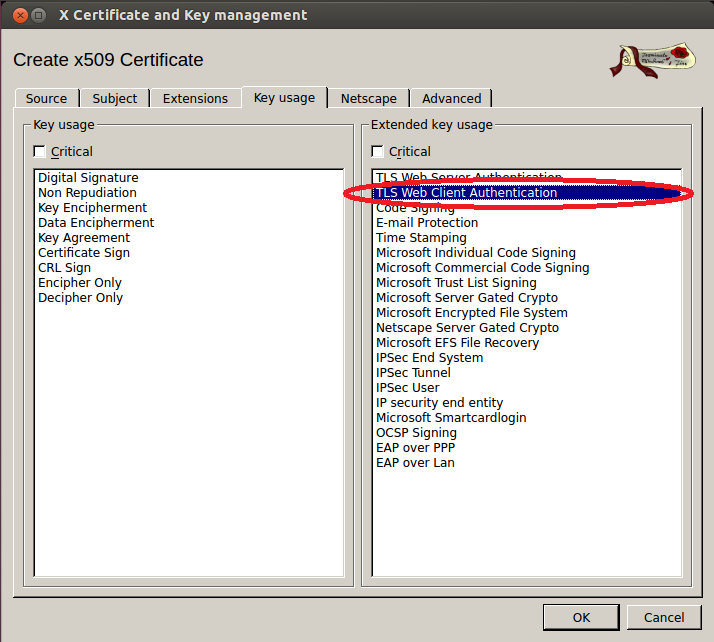Switch to the Advanced tab
714x642 pixels.
[x=451, y=98]
